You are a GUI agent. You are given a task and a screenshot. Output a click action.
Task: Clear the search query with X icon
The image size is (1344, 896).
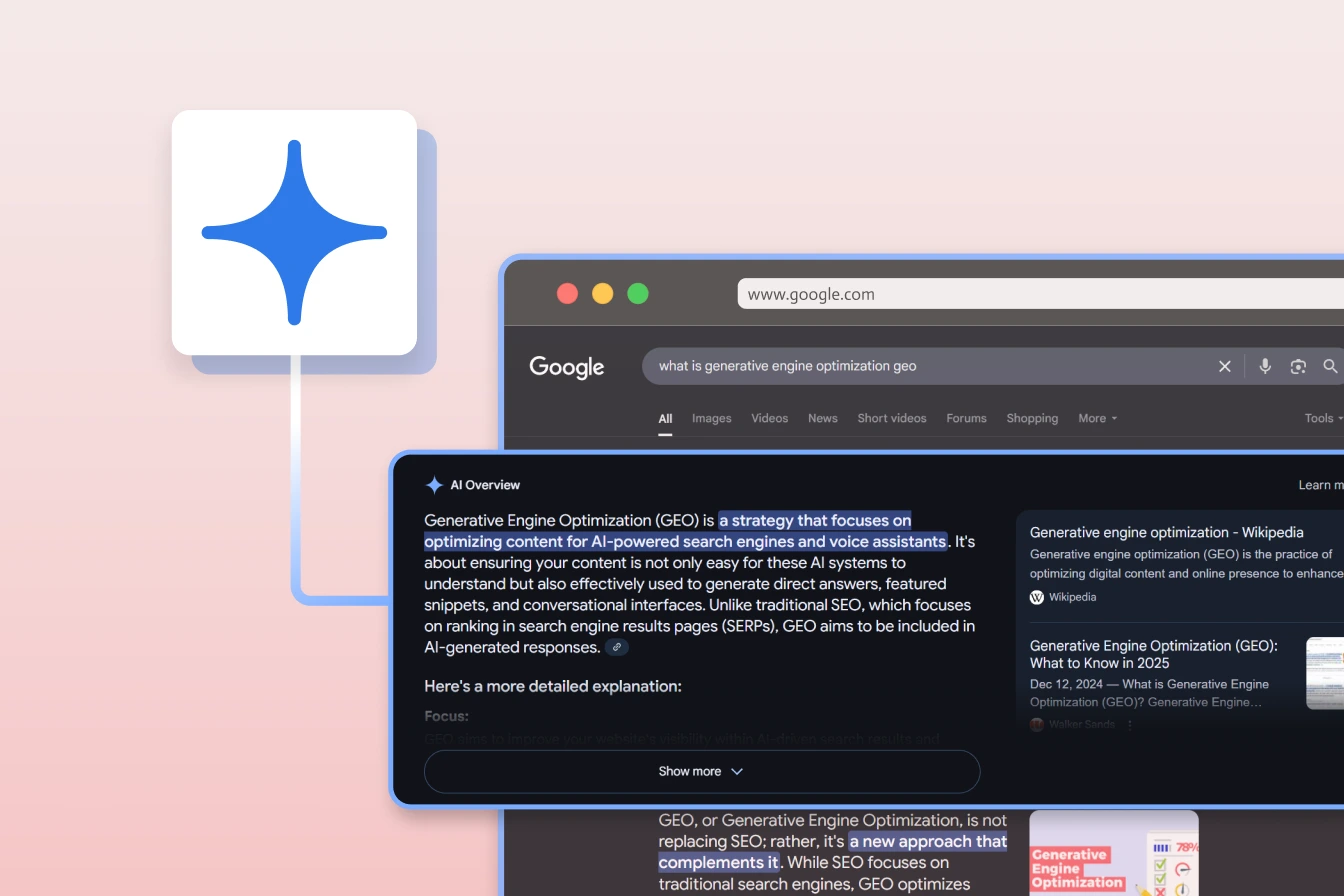(1224, 366)
